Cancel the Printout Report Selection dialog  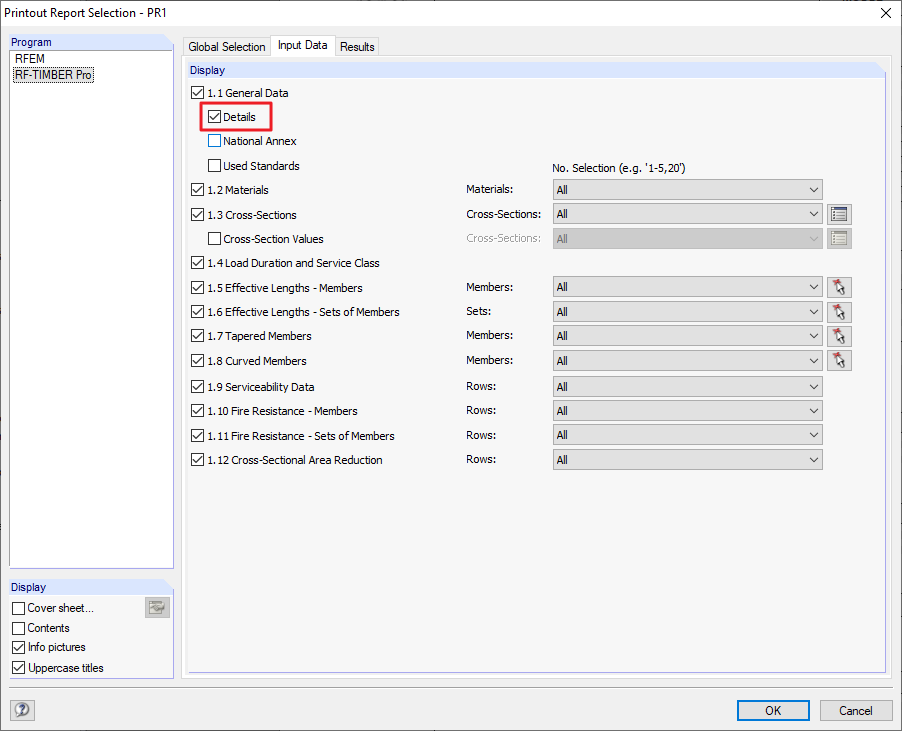click(x=856, y=710)
